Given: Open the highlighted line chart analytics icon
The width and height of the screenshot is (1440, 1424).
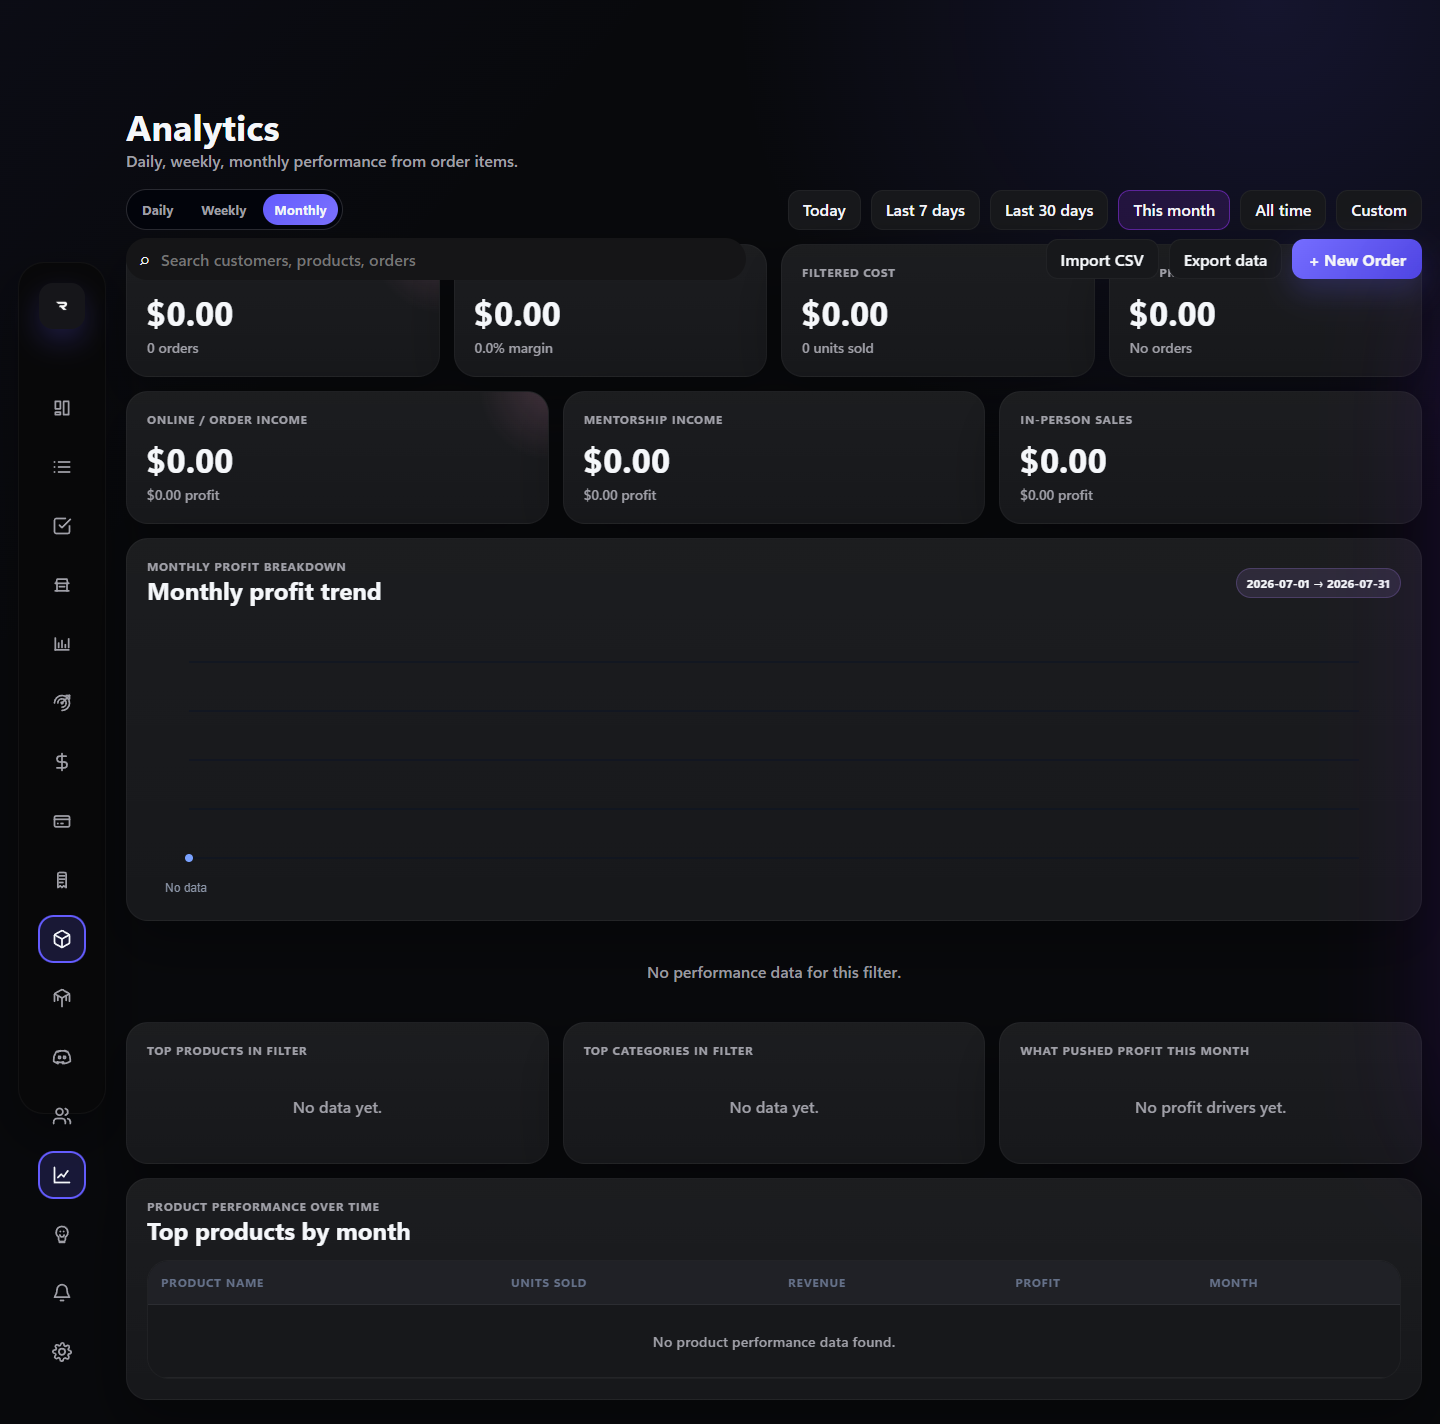Looking at the screenshot, I should (62, 1175).
